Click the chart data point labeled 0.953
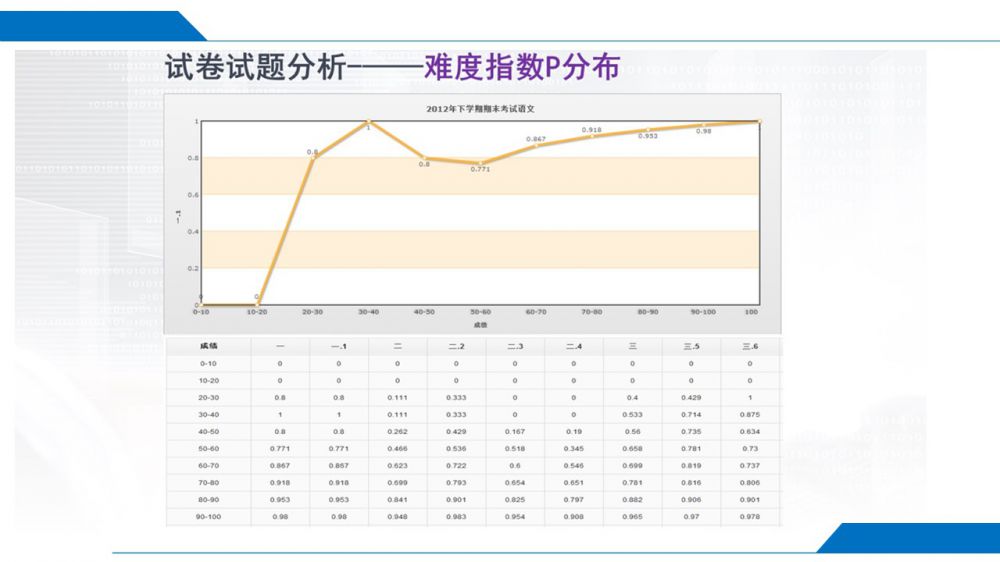The width and height of the screenshot is (1000, 562). click(648, 130)
